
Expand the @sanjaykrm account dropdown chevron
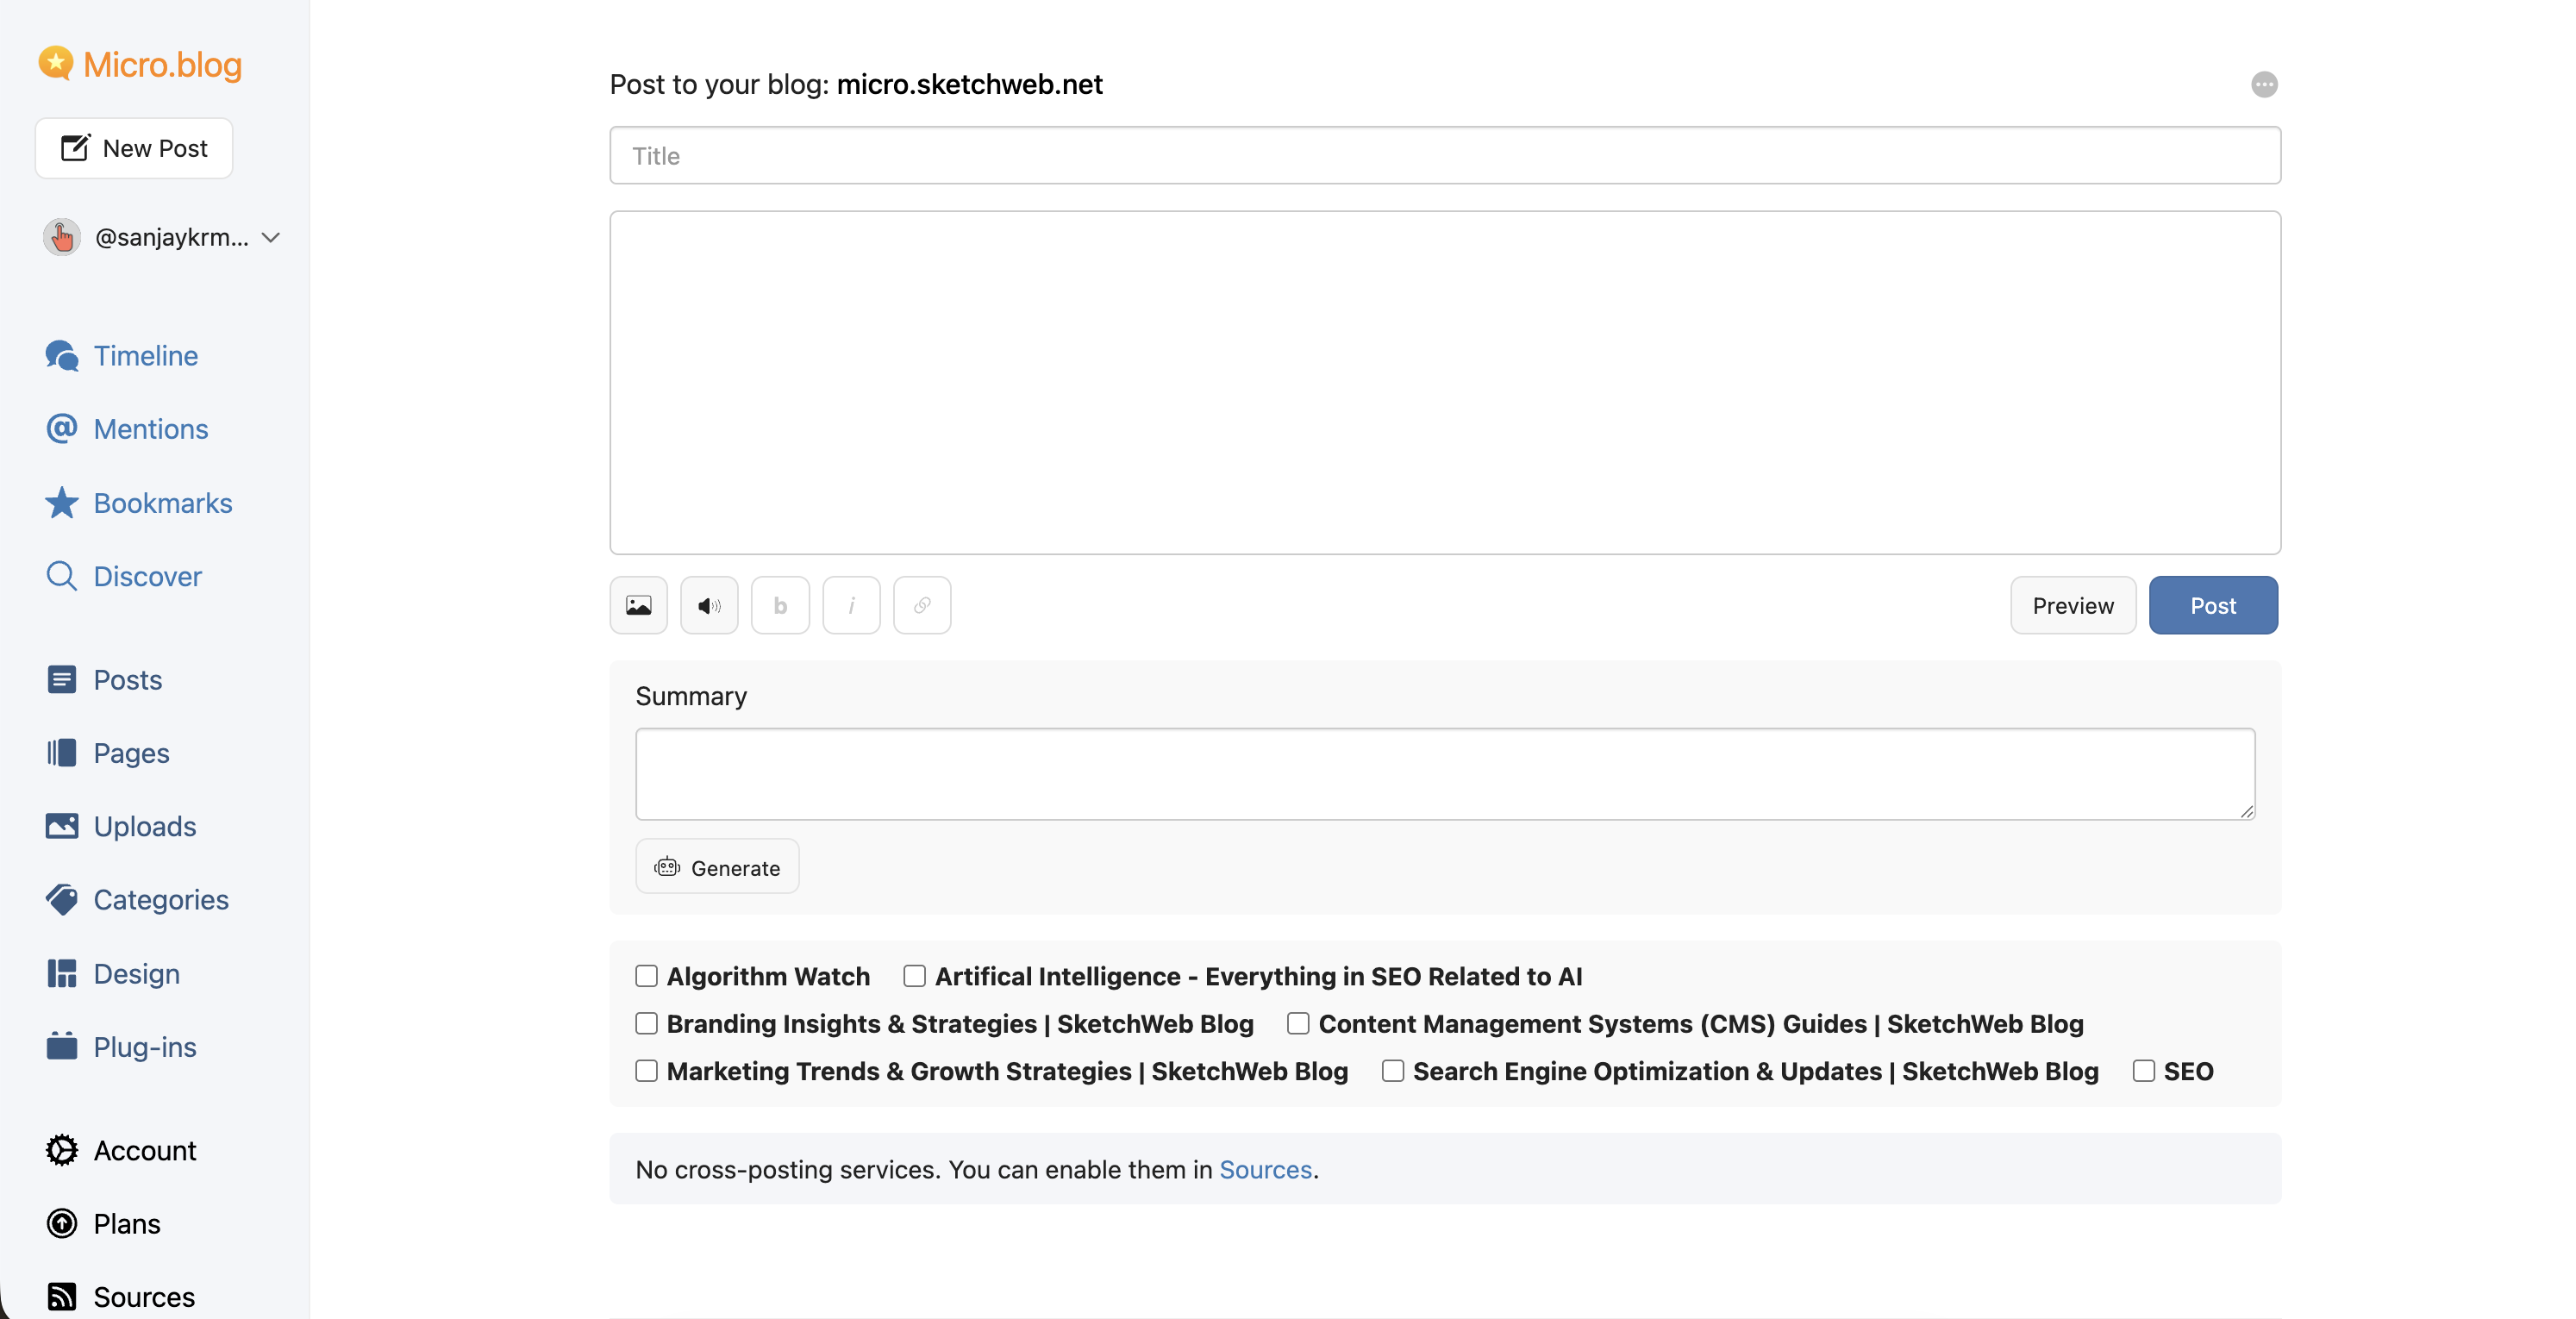270,237
